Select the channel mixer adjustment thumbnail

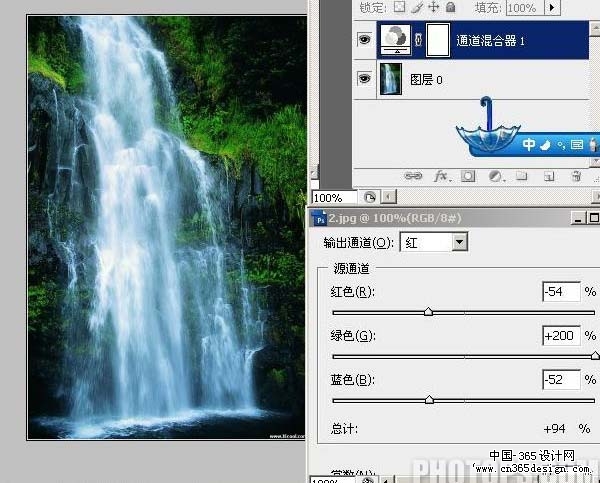[x=395, y=40]
